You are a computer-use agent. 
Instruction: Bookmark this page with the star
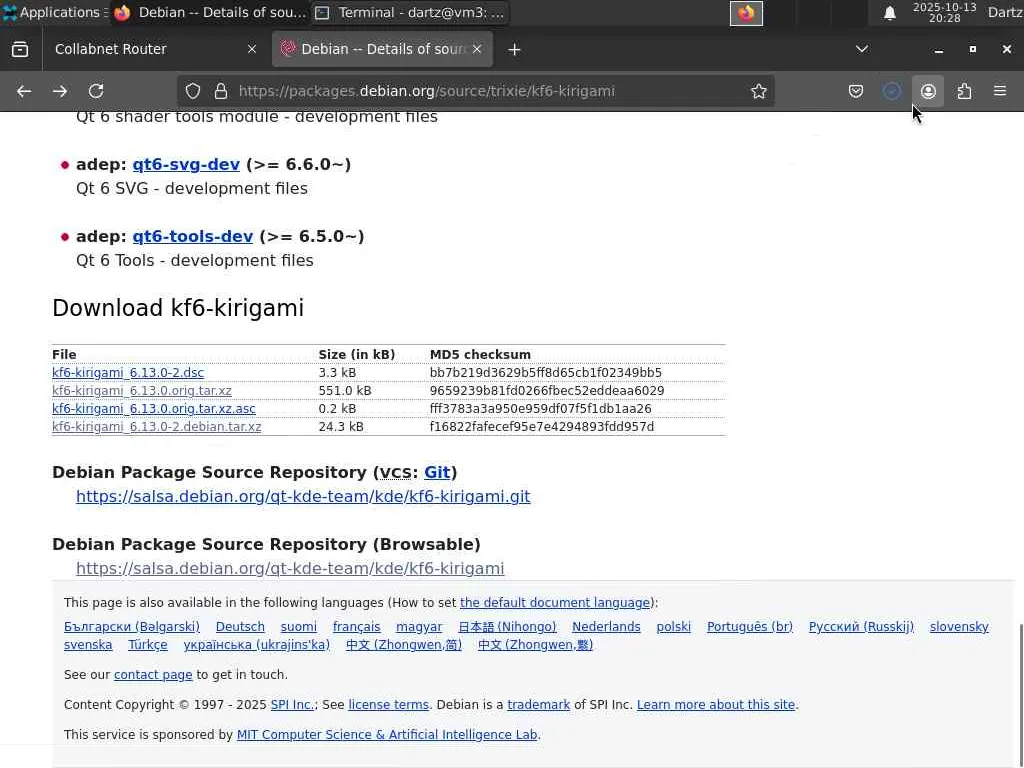point(758,91)
